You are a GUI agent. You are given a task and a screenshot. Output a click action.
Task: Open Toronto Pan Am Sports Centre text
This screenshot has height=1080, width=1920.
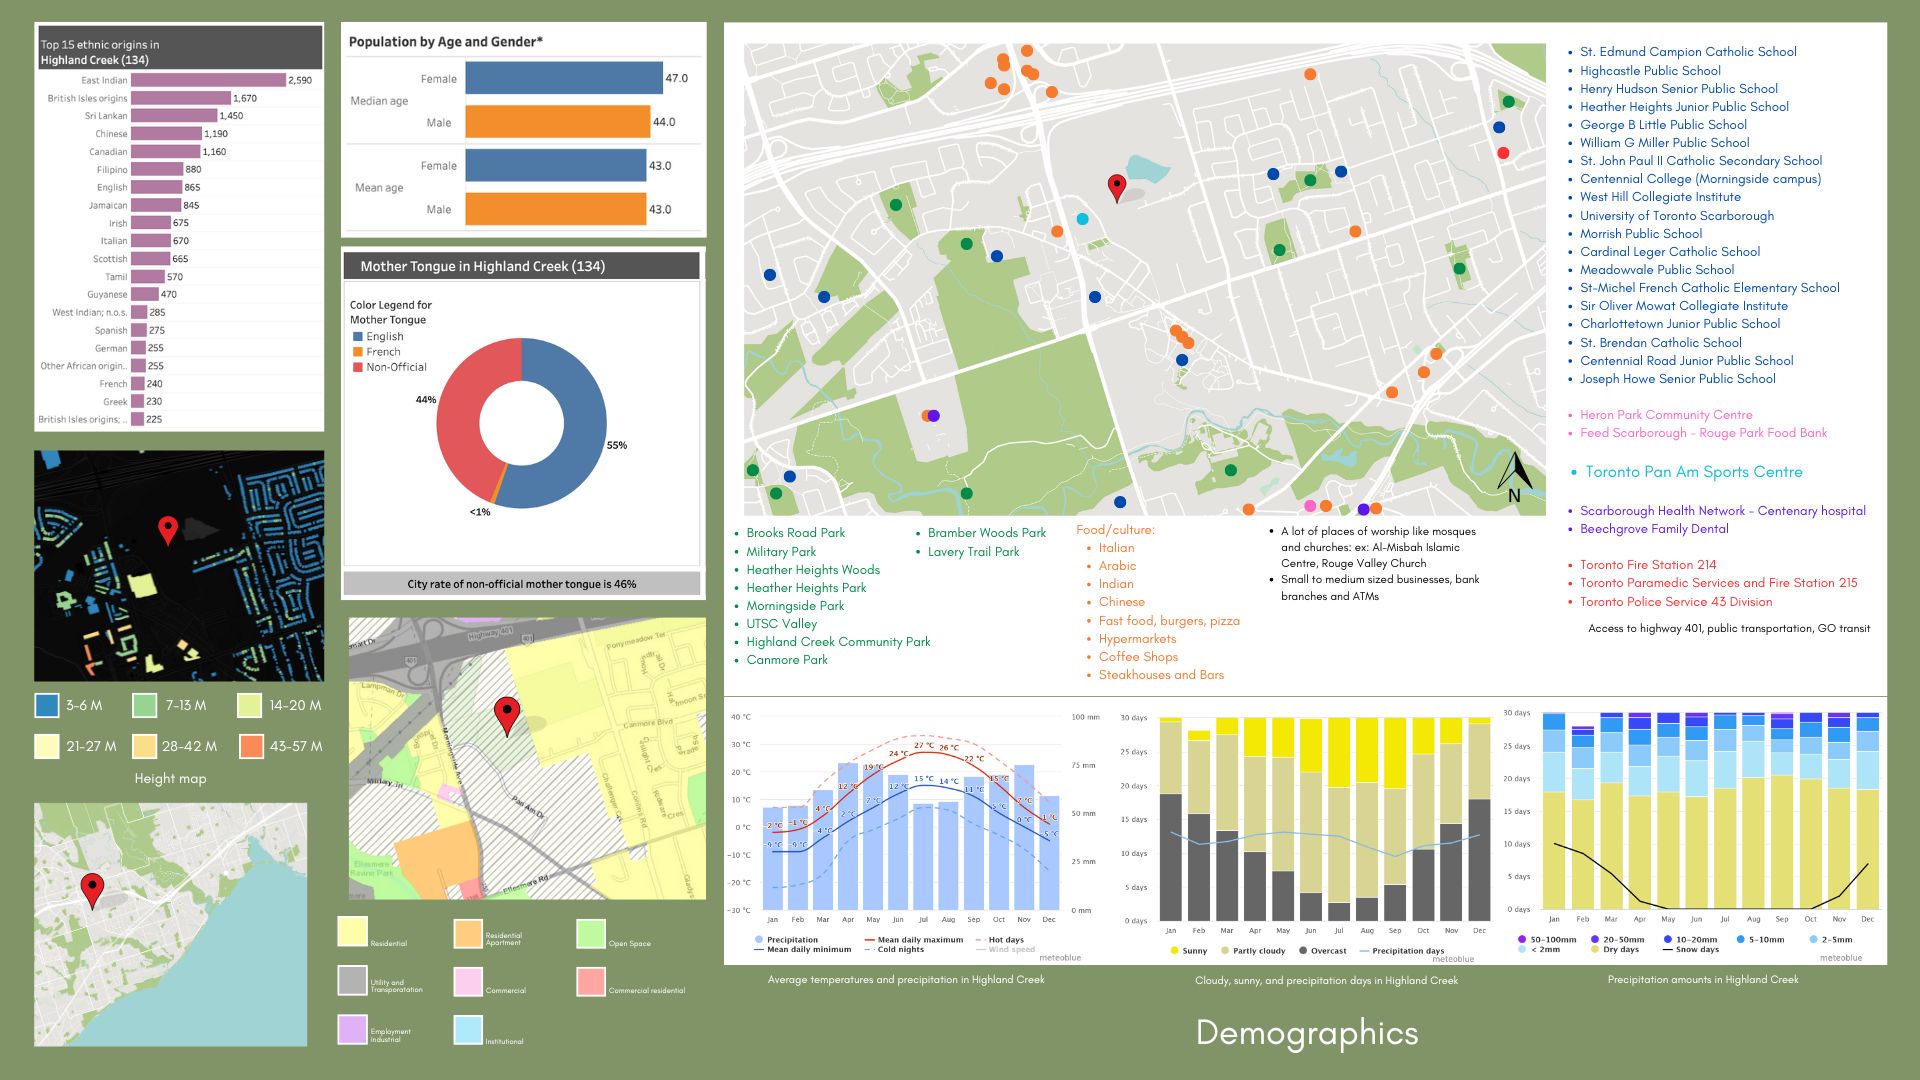pyautogui.click(x=1693, y=472)
